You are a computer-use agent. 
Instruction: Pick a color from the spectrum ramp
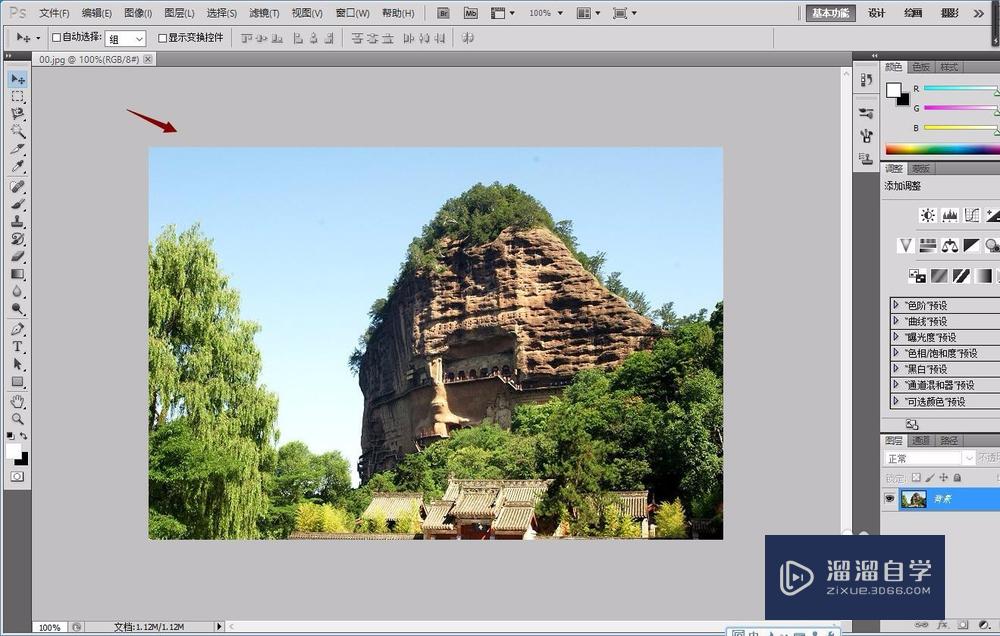point(943,149)
